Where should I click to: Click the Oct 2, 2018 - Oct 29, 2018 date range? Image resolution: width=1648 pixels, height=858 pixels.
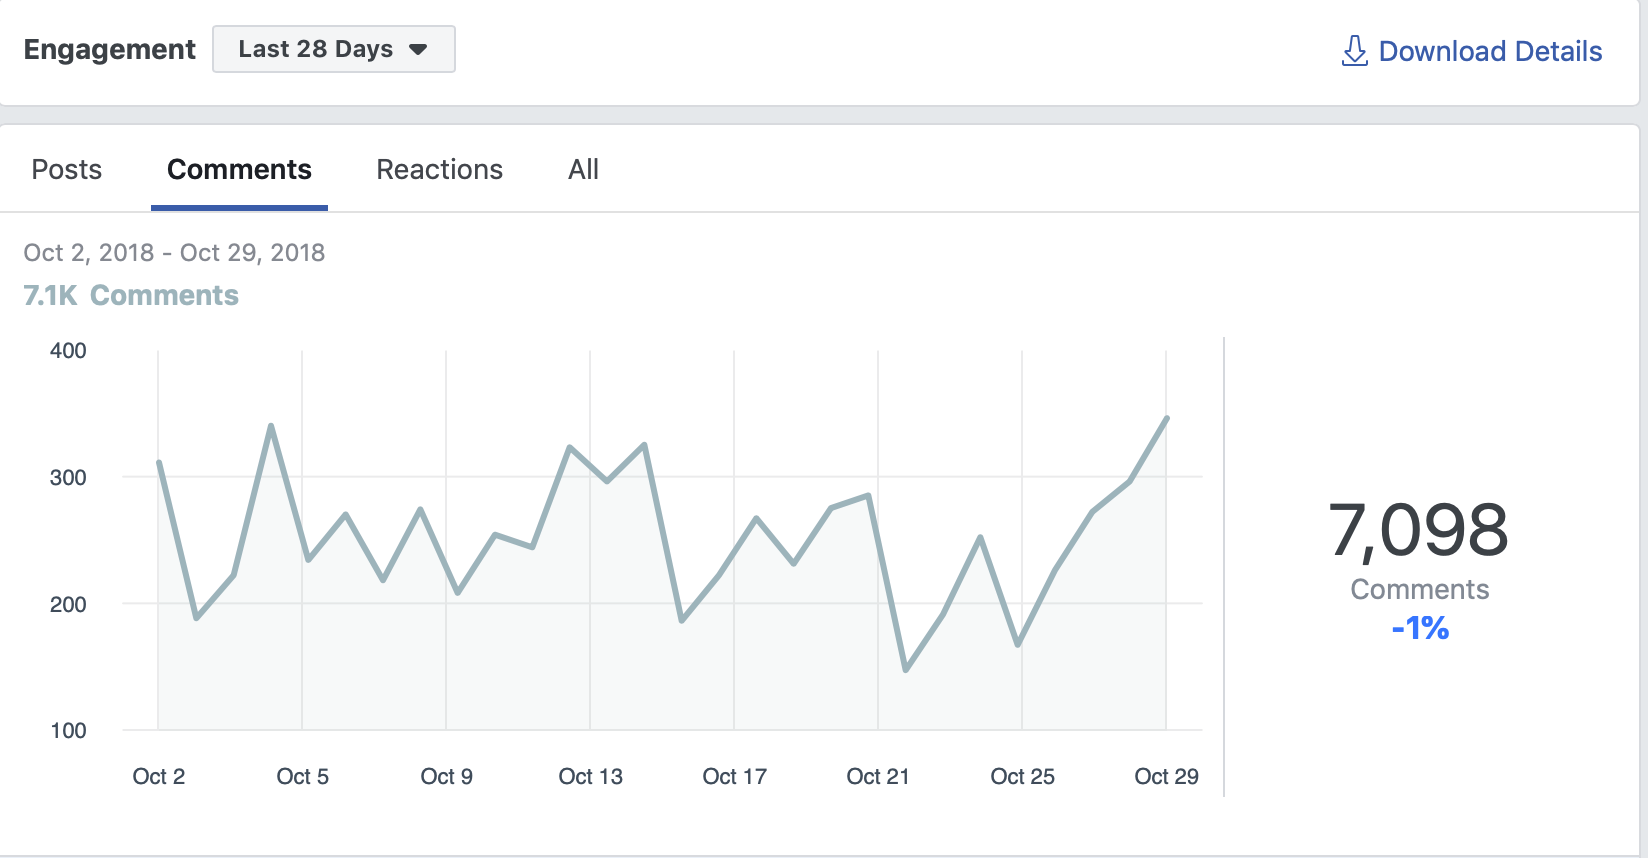(x=174, y=252)
